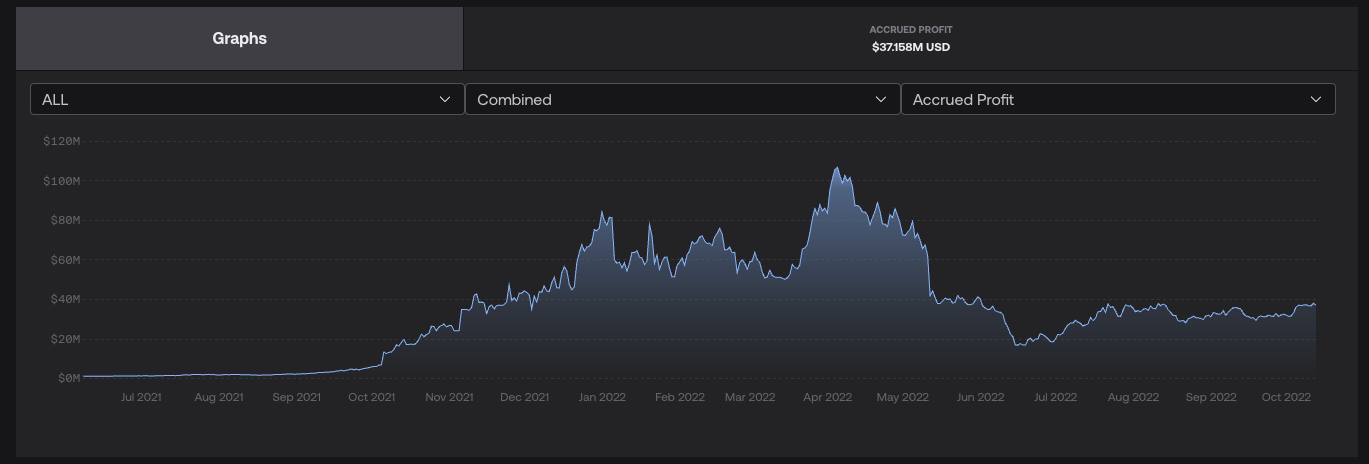Click the Oct 2022 x-axis label
Screen dimensions: 1369x464
1284,397
